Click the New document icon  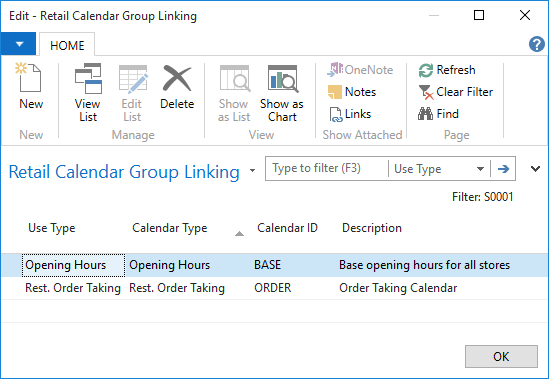pos(28,77)
